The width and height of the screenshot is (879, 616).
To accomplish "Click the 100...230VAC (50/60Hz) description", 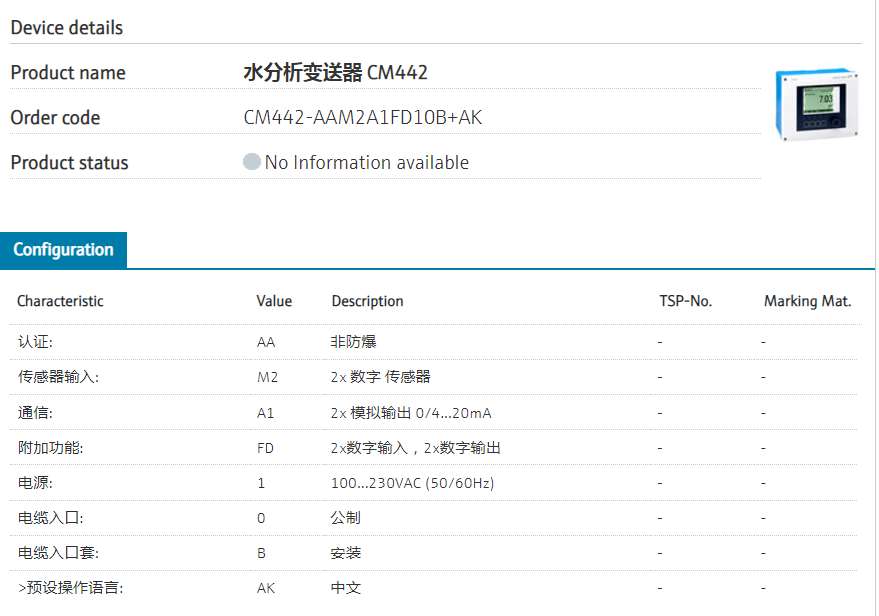I will pos(412,483).
